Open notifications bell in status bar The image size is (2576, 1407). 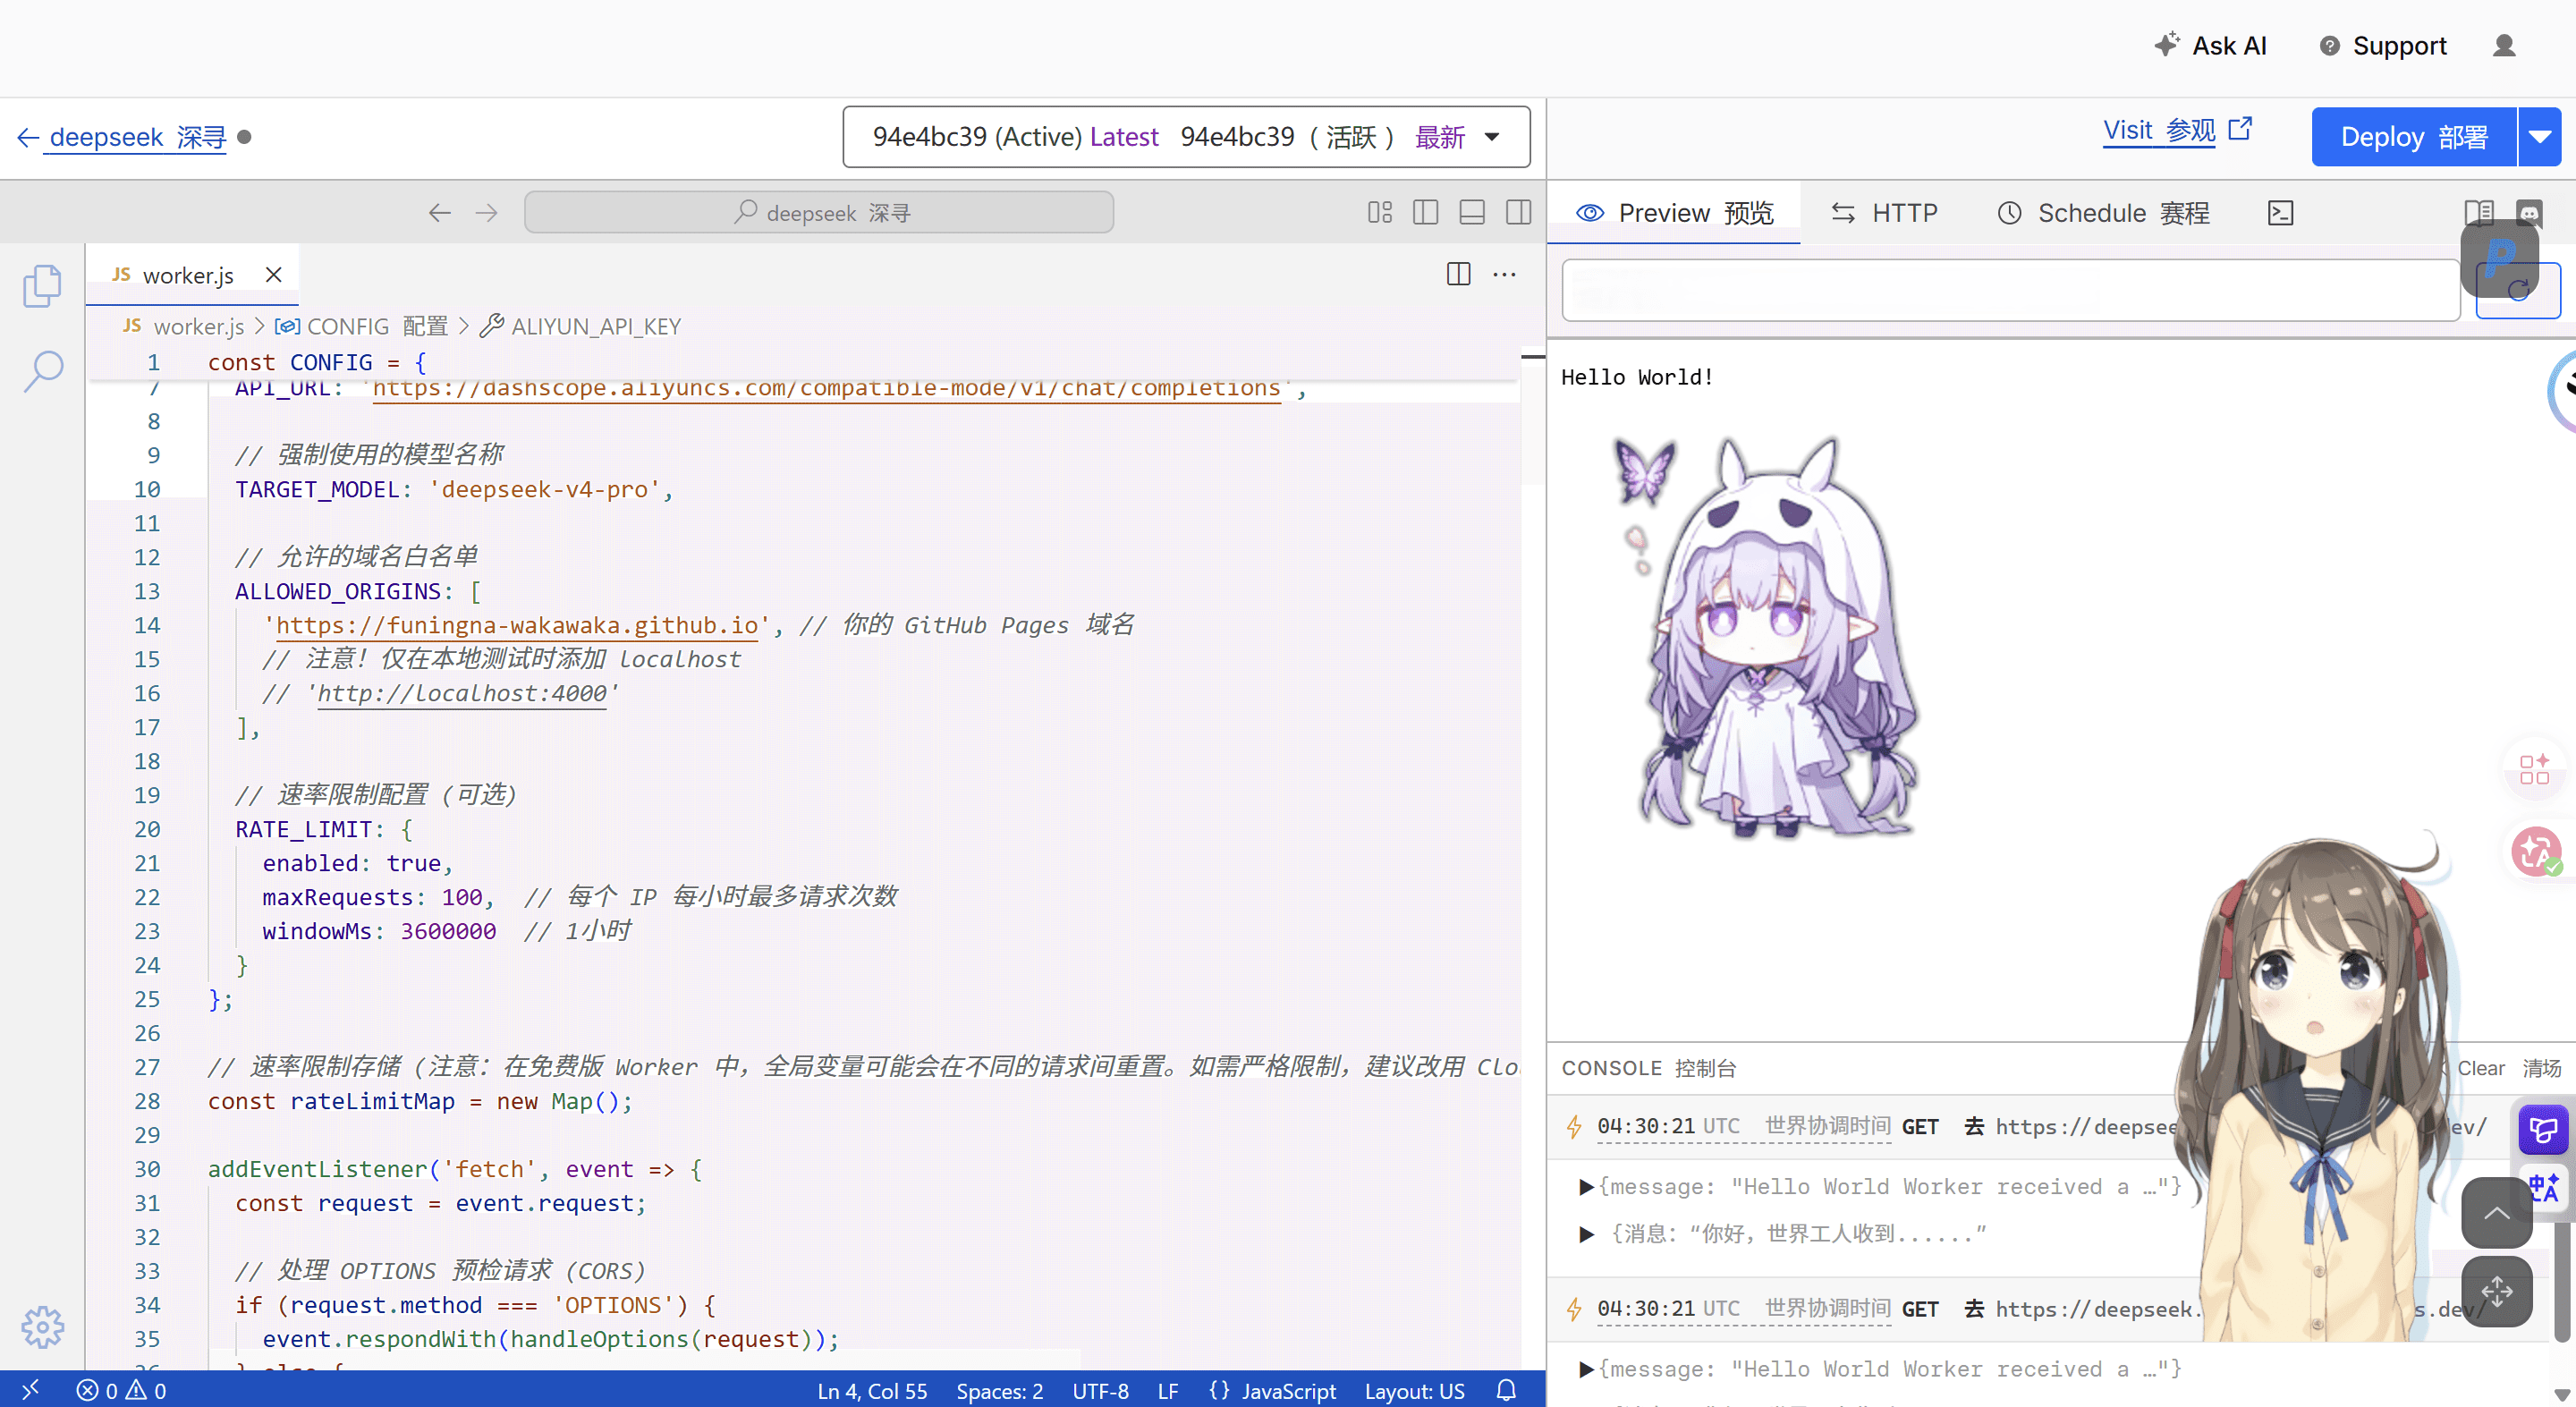pyautogui.click(x=1506, y=1390)
